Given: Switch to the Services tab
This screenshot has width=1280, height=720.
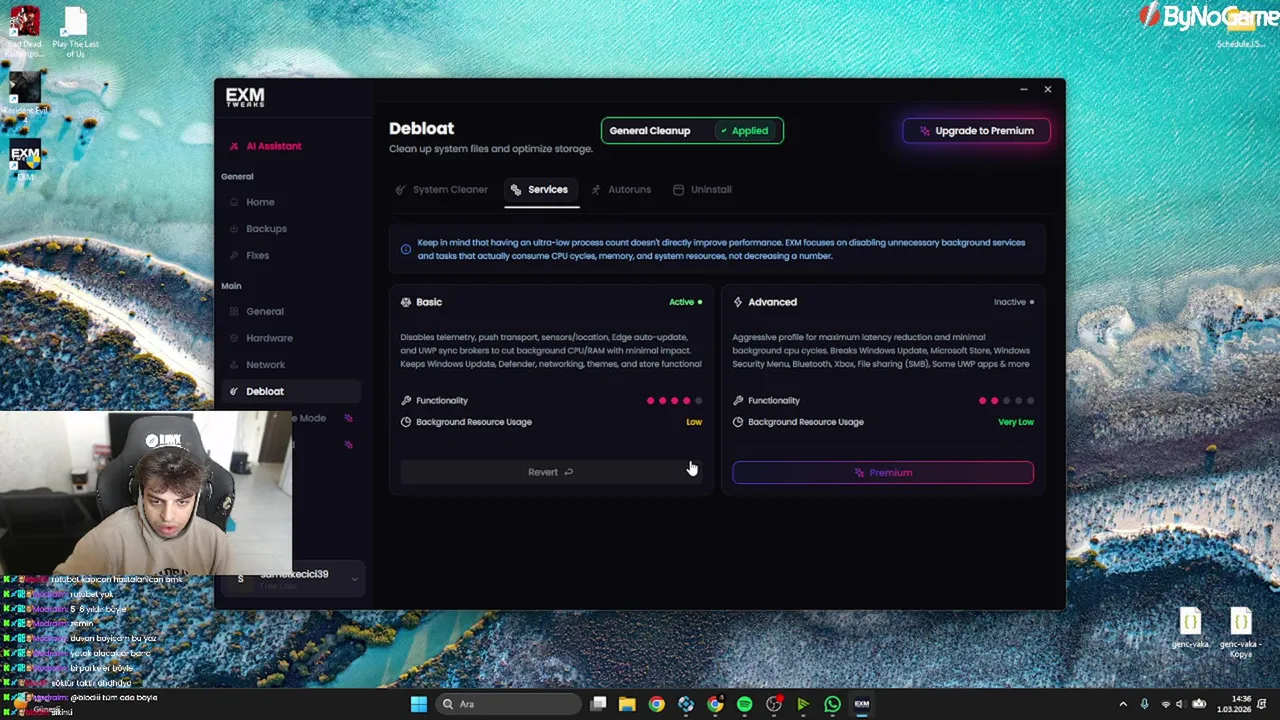Looking at the screenshot, I should click(540, 189).
